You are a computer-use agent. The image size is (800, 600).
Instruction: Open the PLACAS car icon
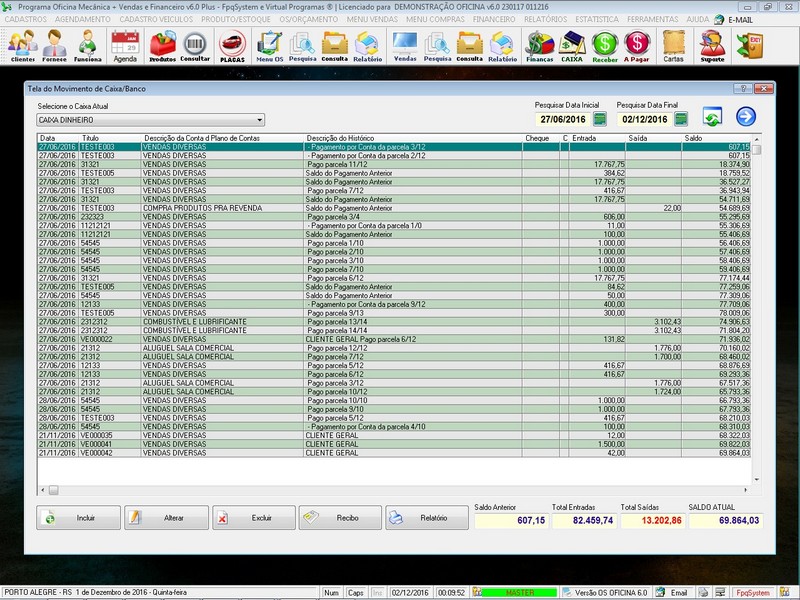pos(232,46)
